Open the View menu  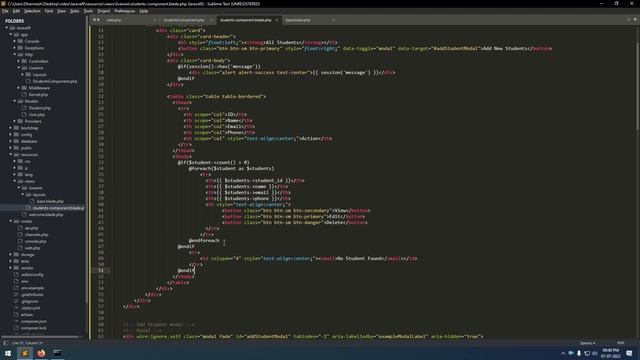pos(61,11)
